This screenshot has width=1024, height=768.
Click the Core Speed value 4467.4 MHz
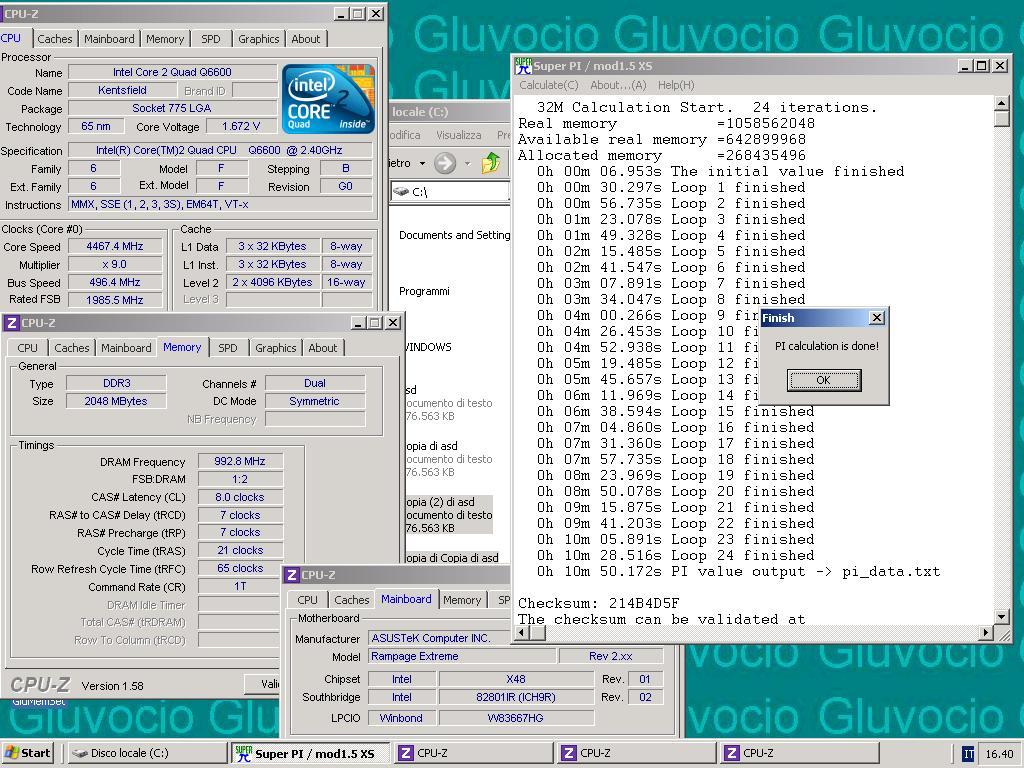115,246
